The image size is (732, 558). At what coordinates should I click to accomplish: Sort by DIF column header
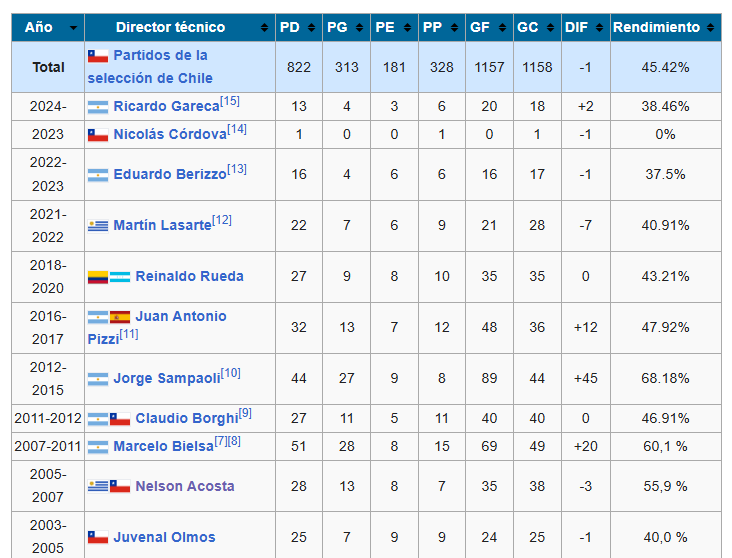coord(584,27)
